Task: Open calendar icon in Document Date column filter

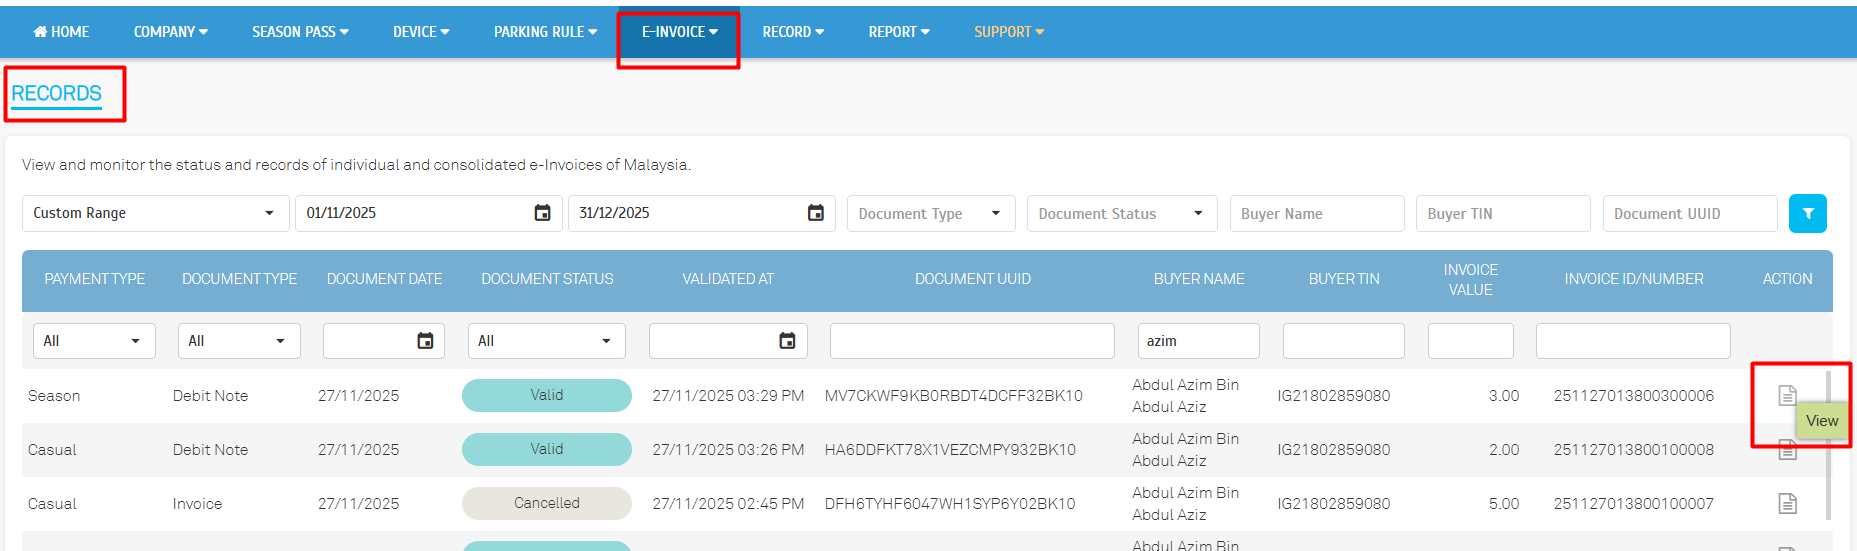Action: (425, 341)
